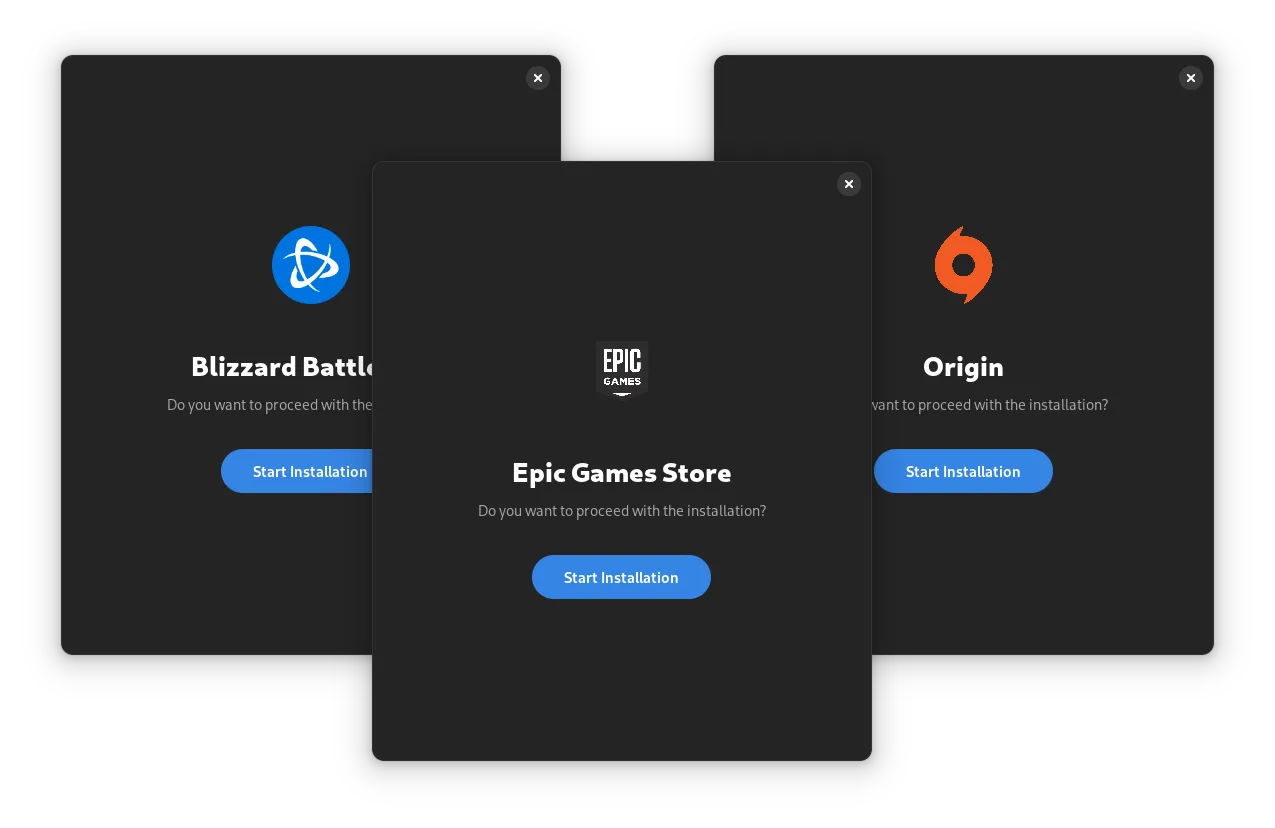Click the Blizzard installation prompt text
The width and height of the screenshot is (1275, 828).
pos(268,405)
